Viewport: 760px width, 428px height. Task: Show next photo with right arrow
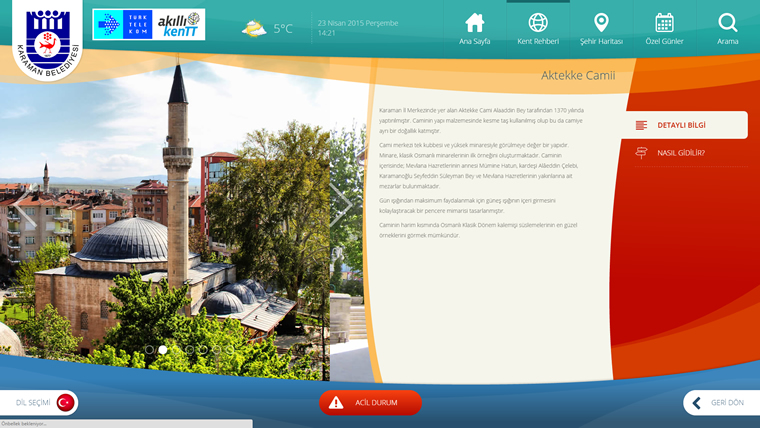[341, 206]
